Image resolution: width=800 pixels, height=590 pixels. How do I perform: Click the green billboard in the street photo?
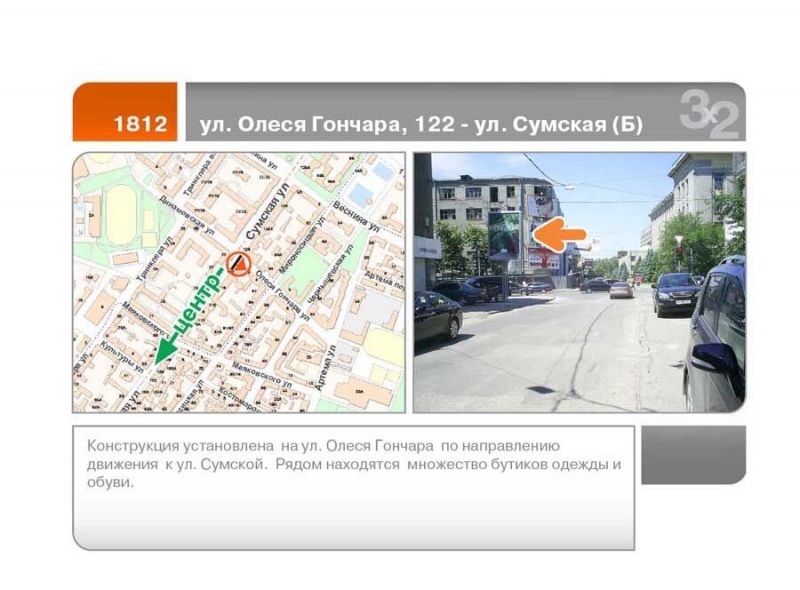pos(503,236)
